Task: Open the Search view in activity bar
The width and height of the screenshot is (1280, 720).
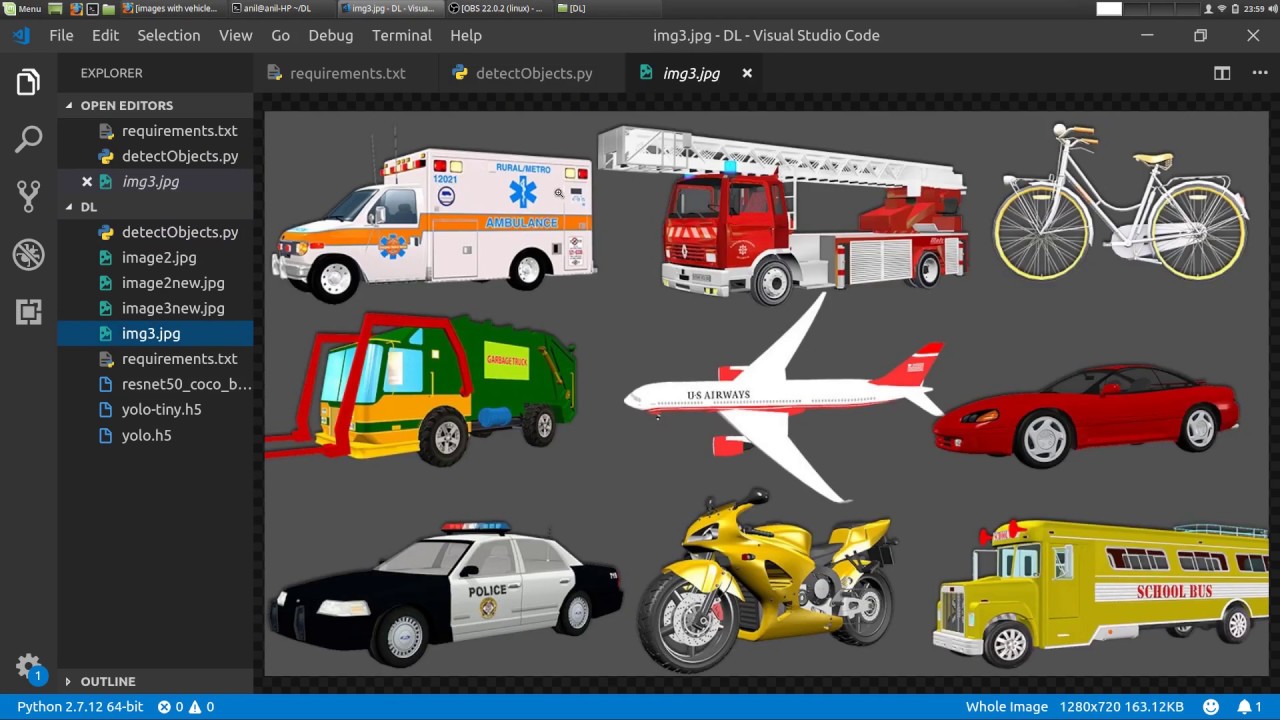Action: [28, 139]
